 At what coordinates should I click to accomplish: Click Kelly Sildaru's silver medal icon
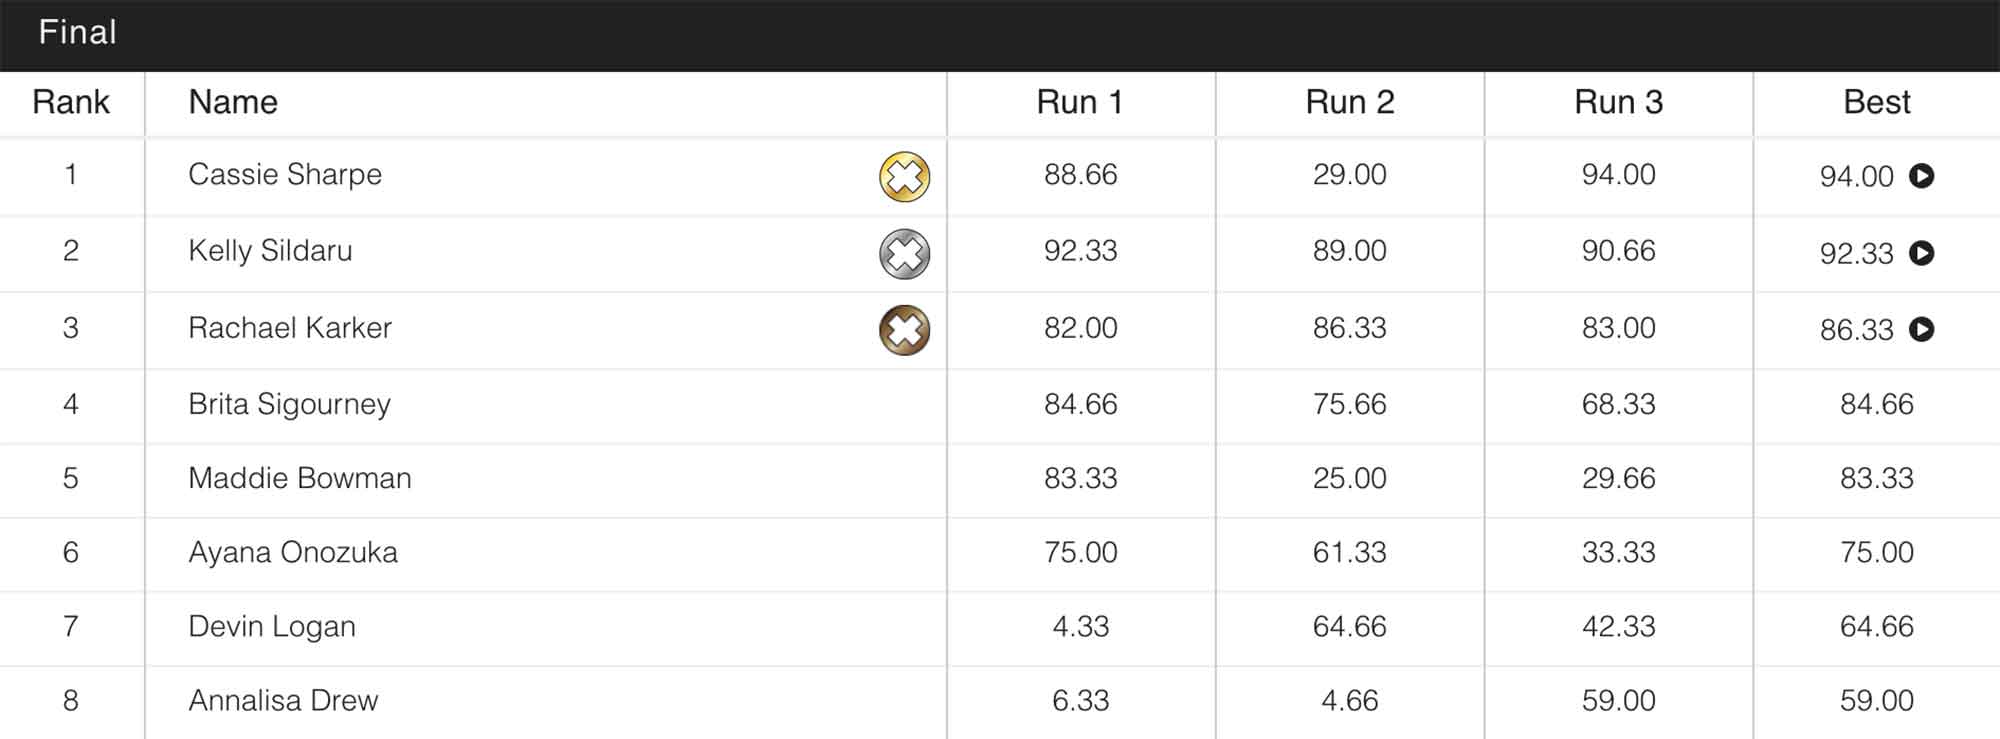coord(904,254)
